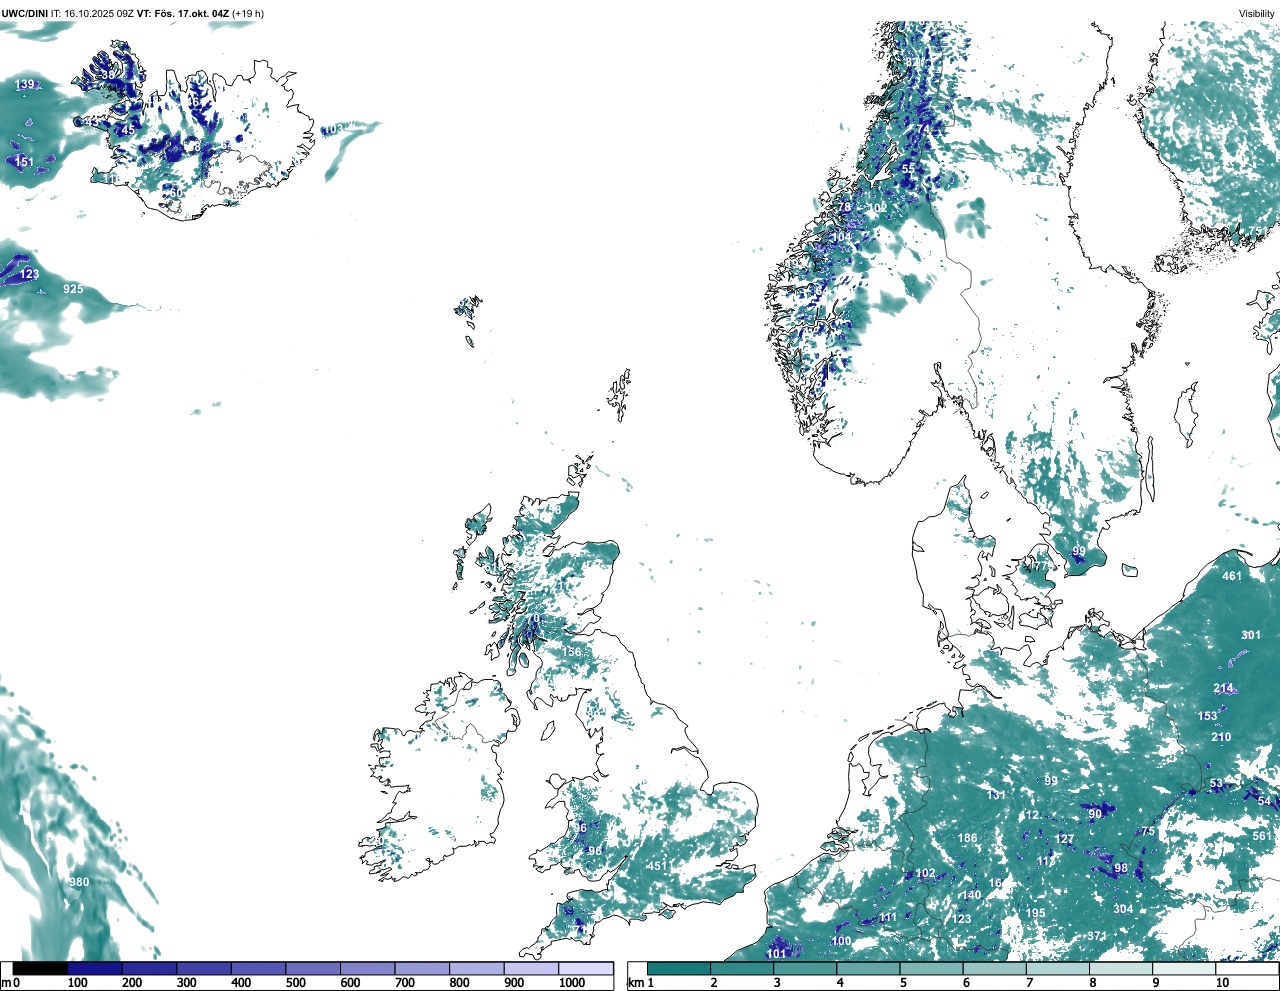
Task: Click the '500' tick on meter scale
Action: click(x=296, y=983)
